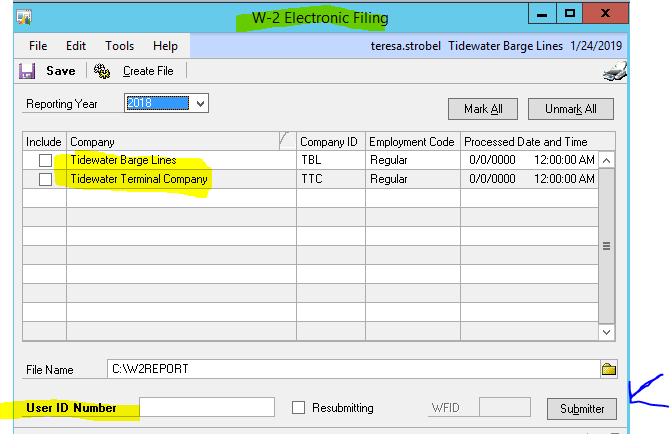
Task: Open the Reporting Year dropdown arrow
Action: tap(200, 103)
